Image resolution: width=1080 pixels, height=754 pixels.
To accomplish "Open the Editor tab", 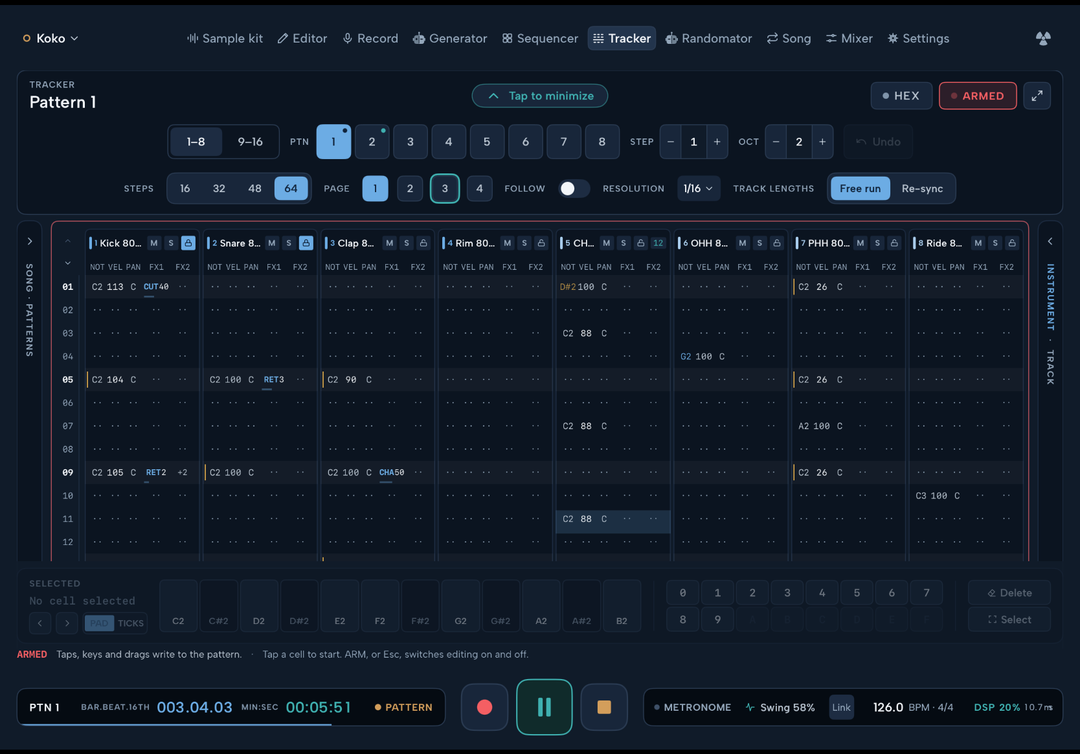I will click(302, 39).
